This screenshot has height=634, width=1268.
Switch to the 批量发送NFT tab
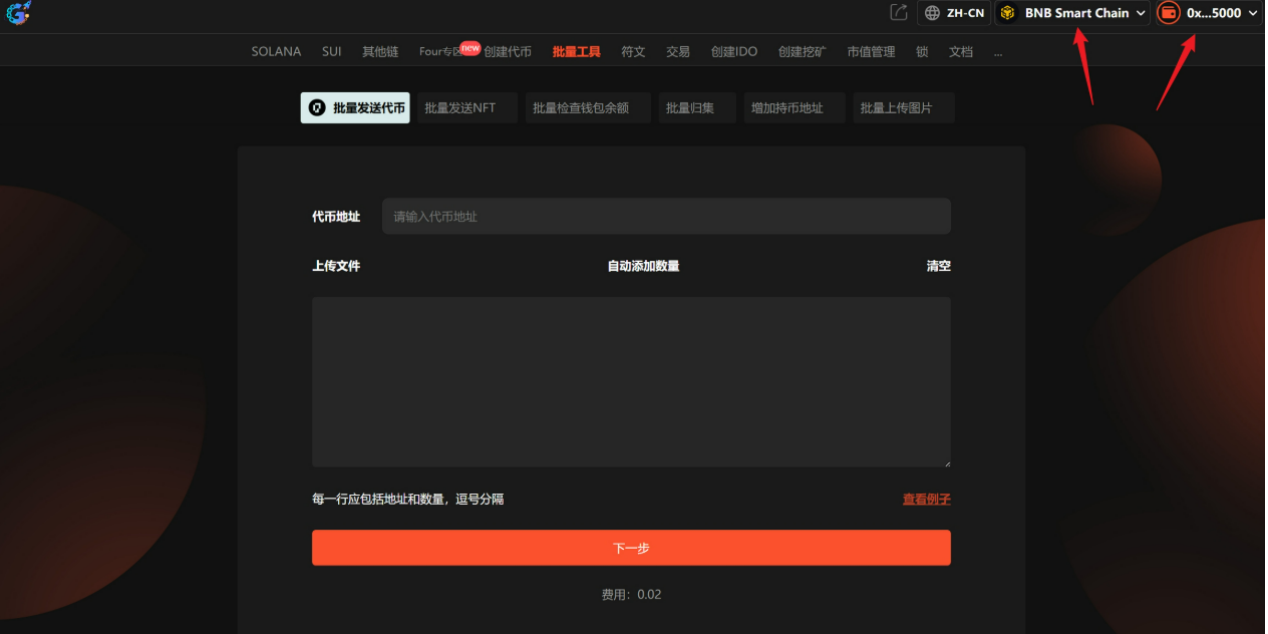pos(460,108)
